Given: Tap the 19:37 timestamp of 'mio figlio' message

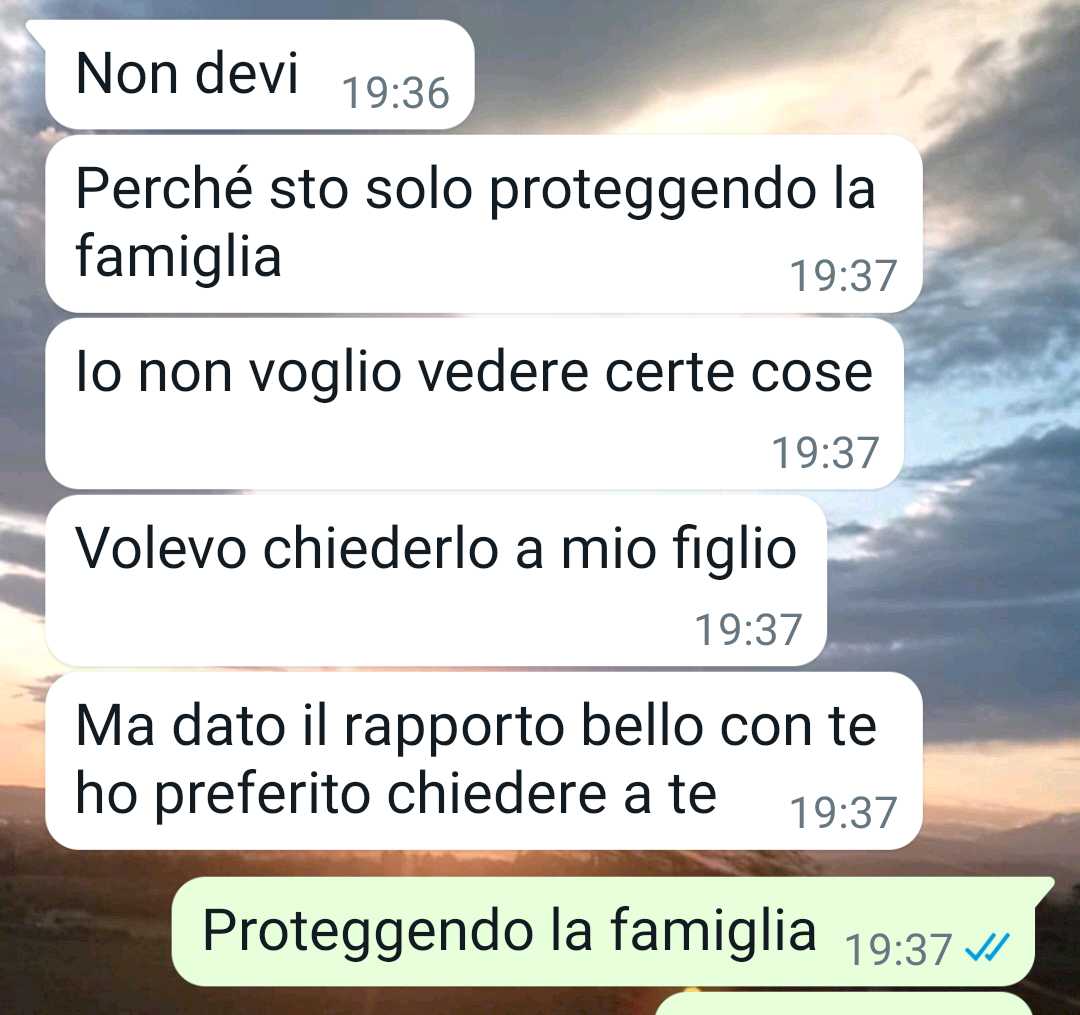Looking at the screenshot, I should pyautogui.click(x=749, y=630).
